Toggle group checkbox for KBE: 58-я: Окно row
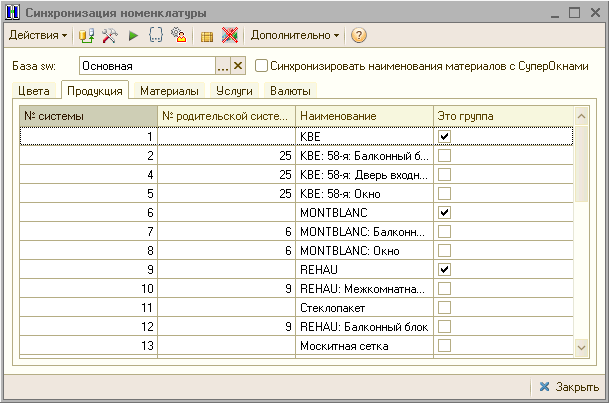 pos(444,194)
